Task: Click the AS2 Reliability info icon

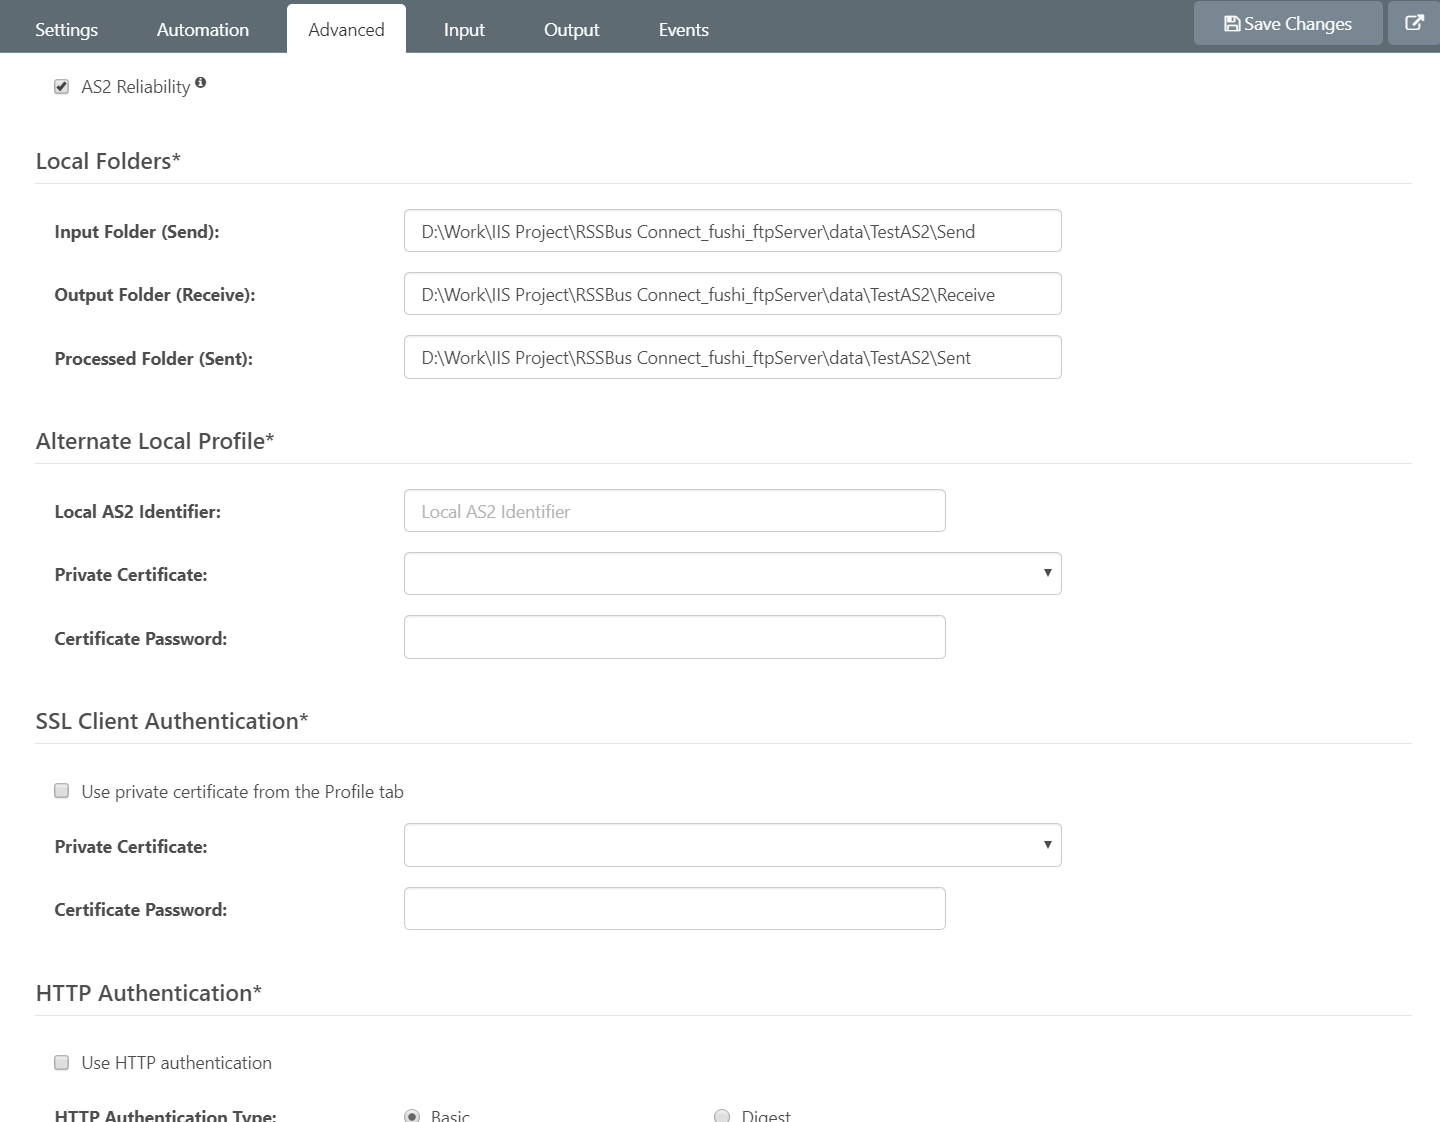Action: [200, 83]
